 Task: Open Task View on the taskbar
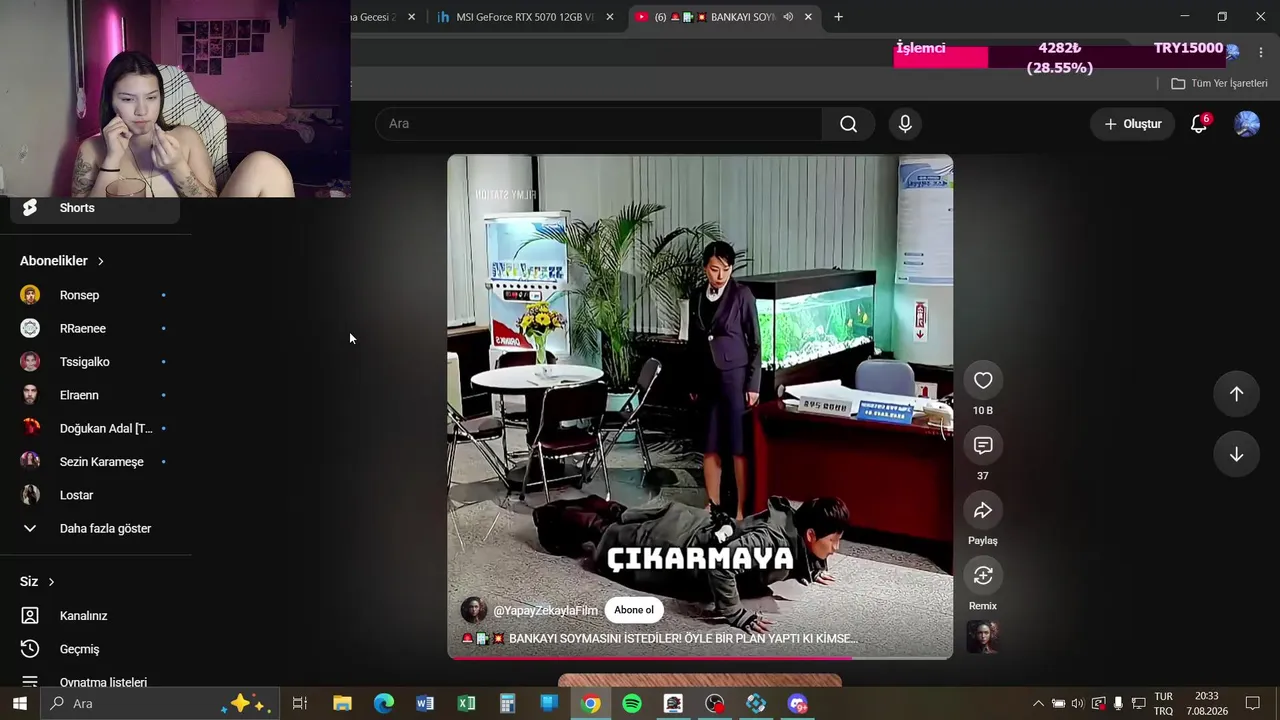tap(299, 704)
